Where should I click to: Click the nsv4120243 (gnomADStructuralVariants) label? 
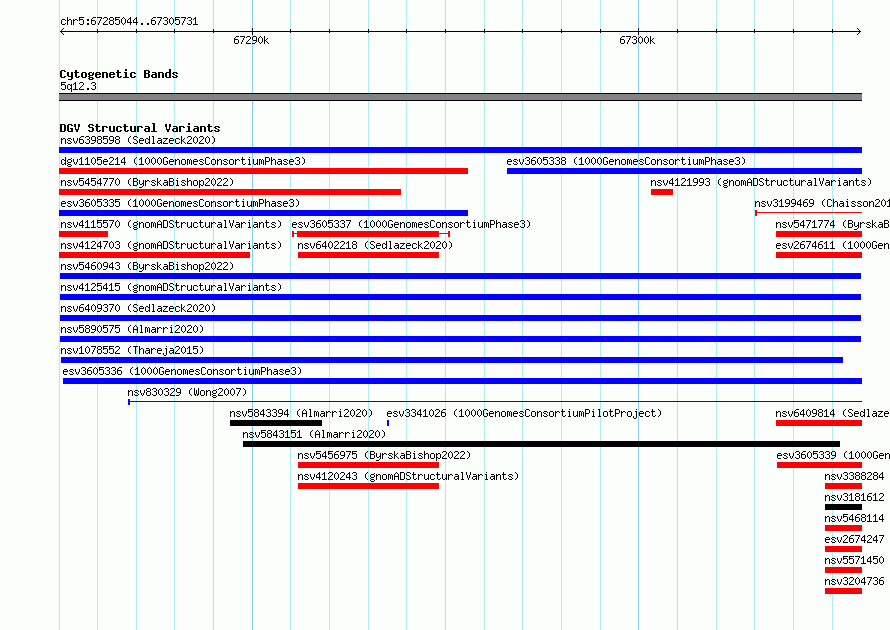408,476
